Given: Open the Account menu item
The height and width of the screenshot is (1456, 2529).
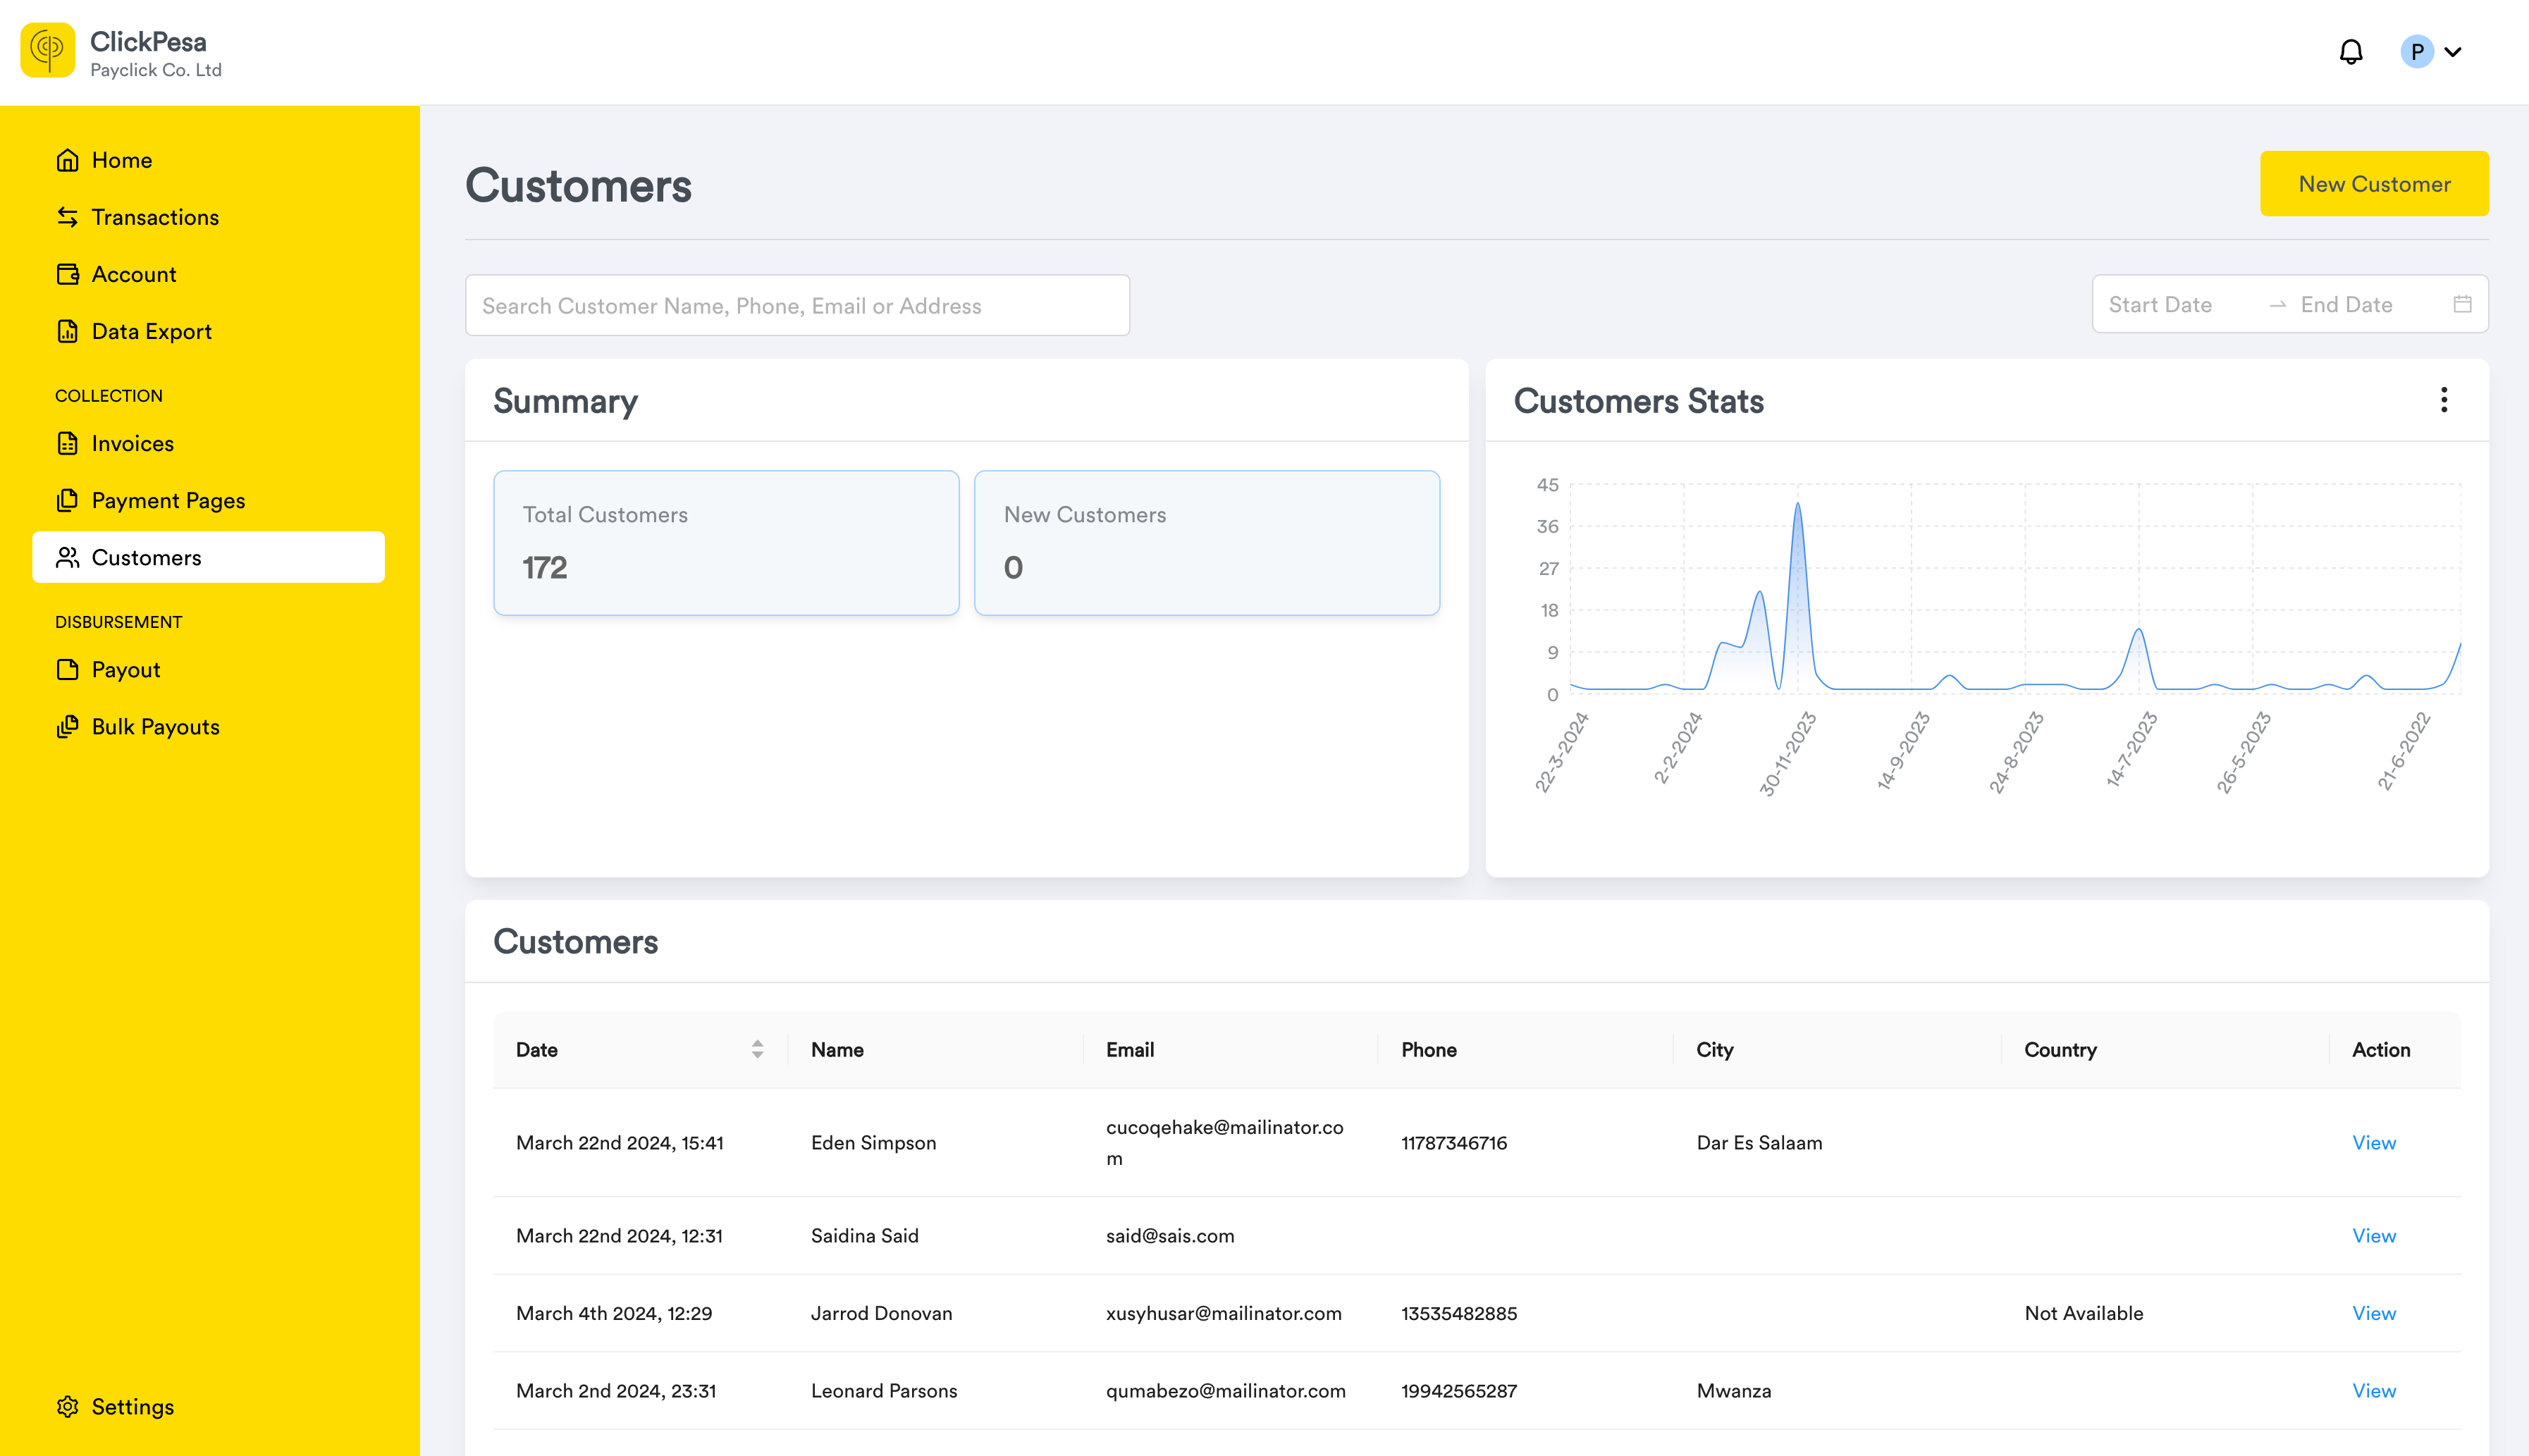Looking at the screenshot, I should point(208,274).
